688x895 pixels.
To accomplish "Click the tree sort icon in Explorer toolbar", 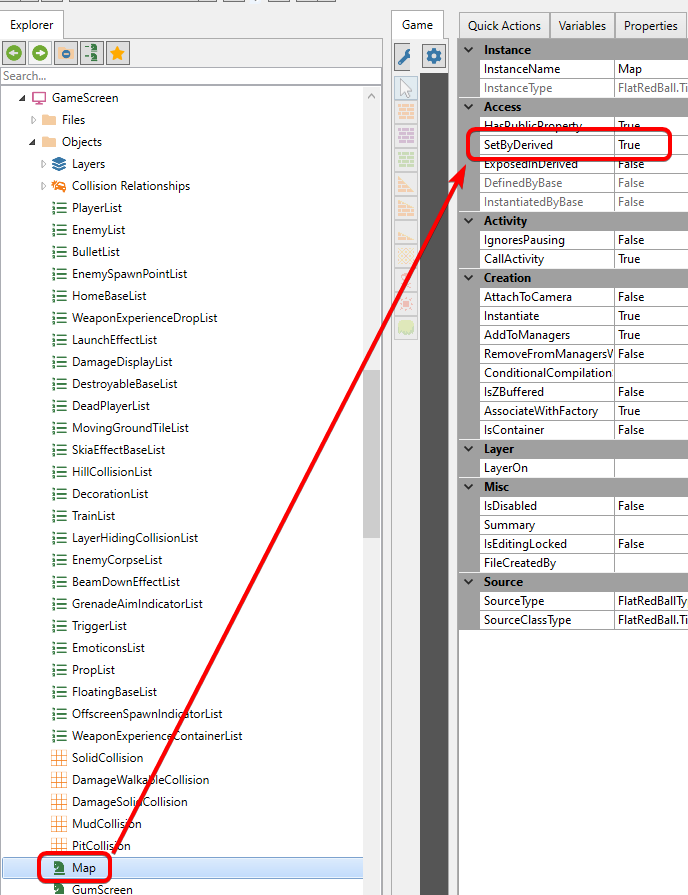I will coord(92,54).
